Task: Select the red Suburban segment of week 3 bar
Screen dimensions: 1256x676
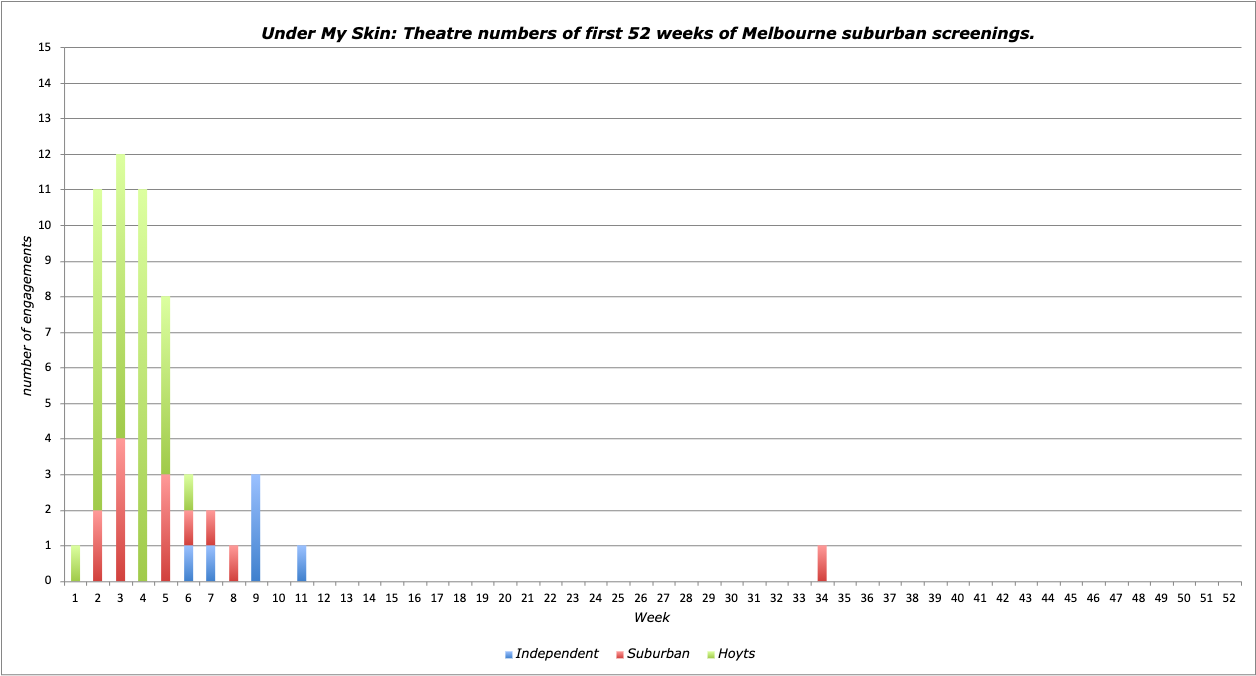Action: 120,510
